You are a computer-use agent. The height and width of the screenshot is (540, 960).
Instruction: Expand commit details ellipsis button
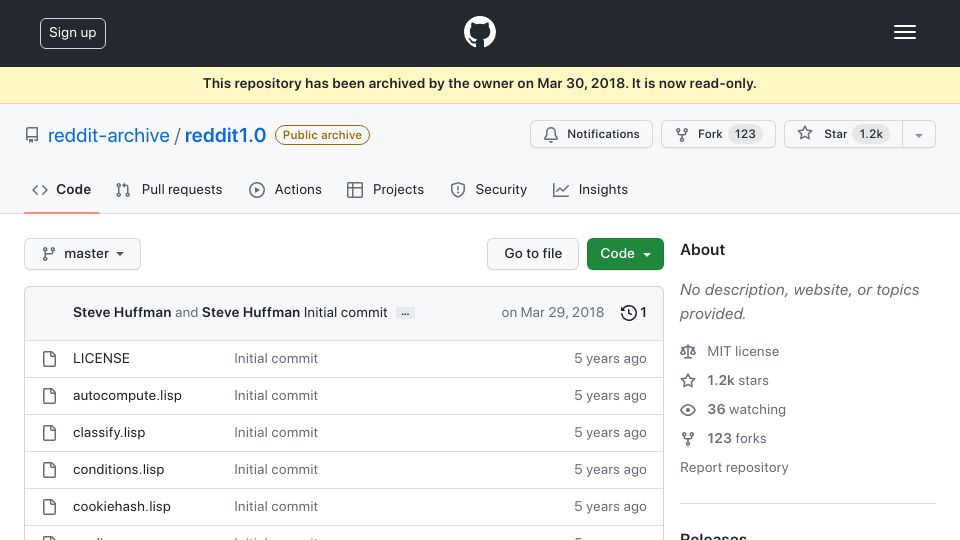(x=405, y=313)
